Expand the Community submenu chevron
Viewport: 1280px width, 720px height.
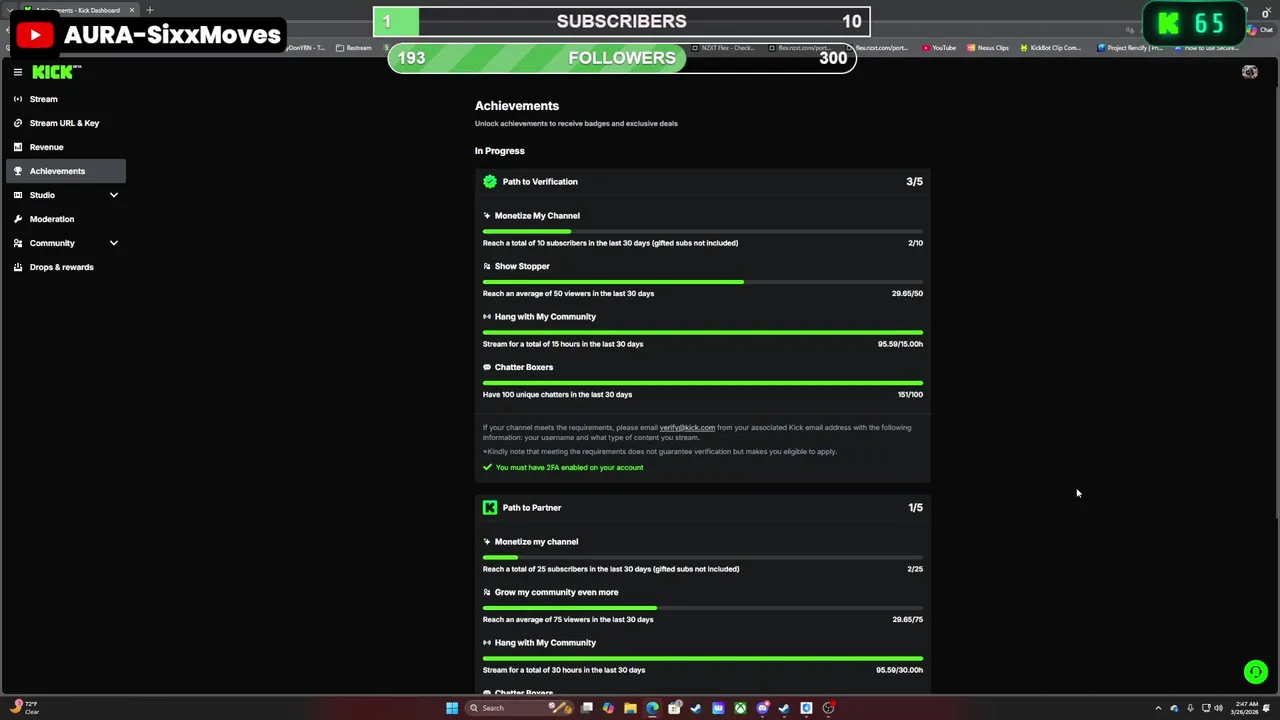click(x=113, y=243)
